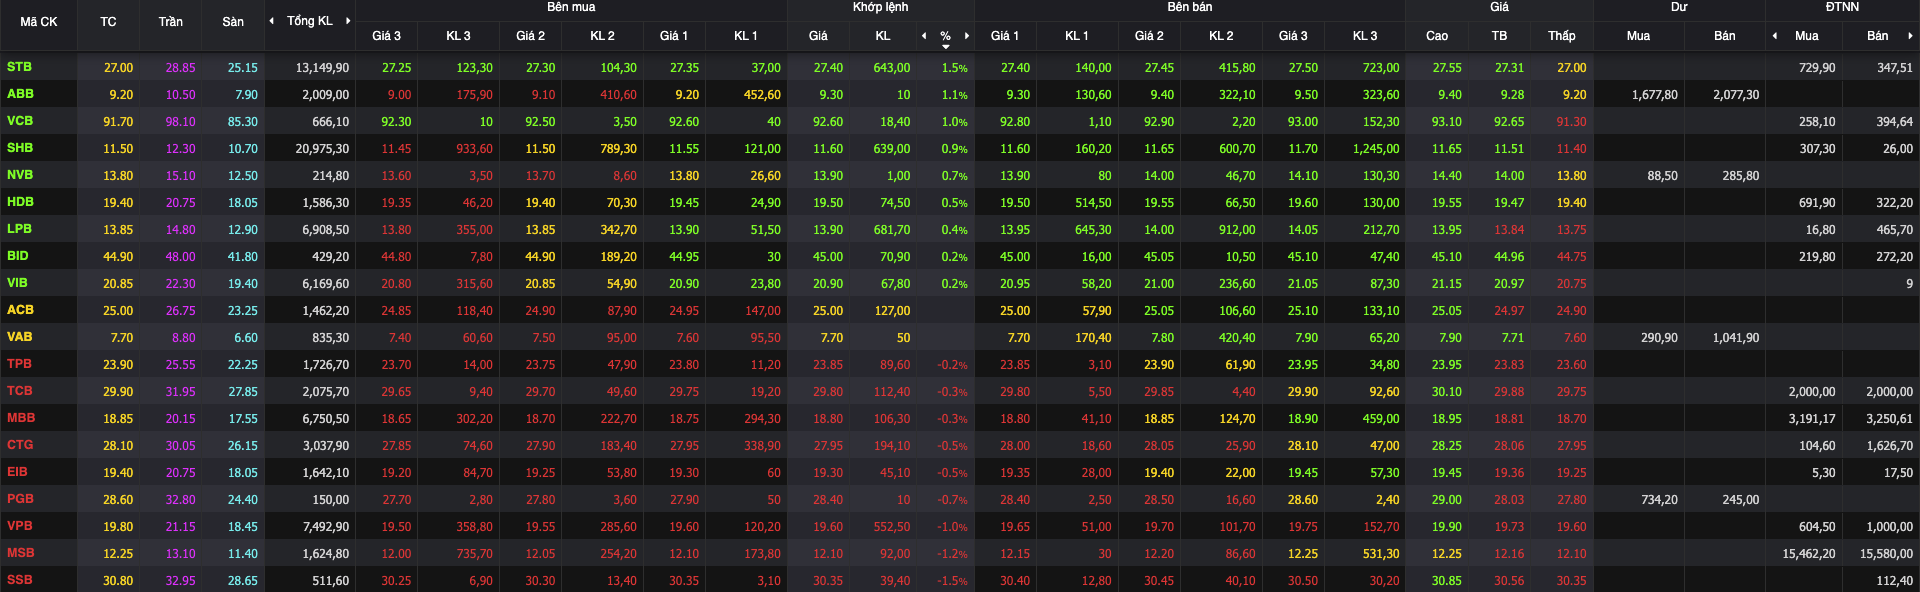
Task: Select the NVB stock code
Action: point(20,175)
